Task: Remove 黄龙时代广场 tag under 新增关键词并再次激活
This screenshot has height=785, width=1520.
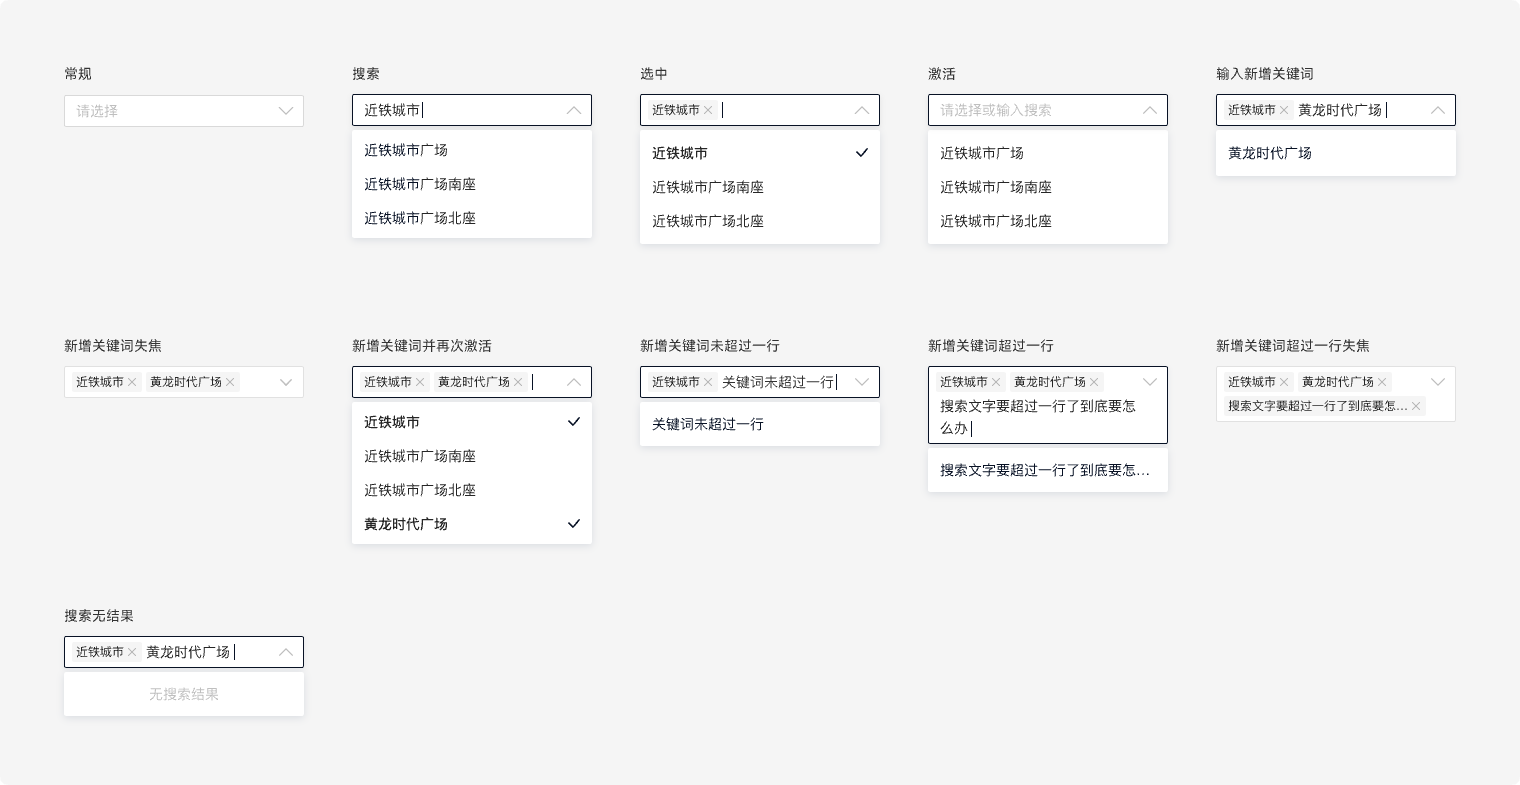Action: coord(518,382)
